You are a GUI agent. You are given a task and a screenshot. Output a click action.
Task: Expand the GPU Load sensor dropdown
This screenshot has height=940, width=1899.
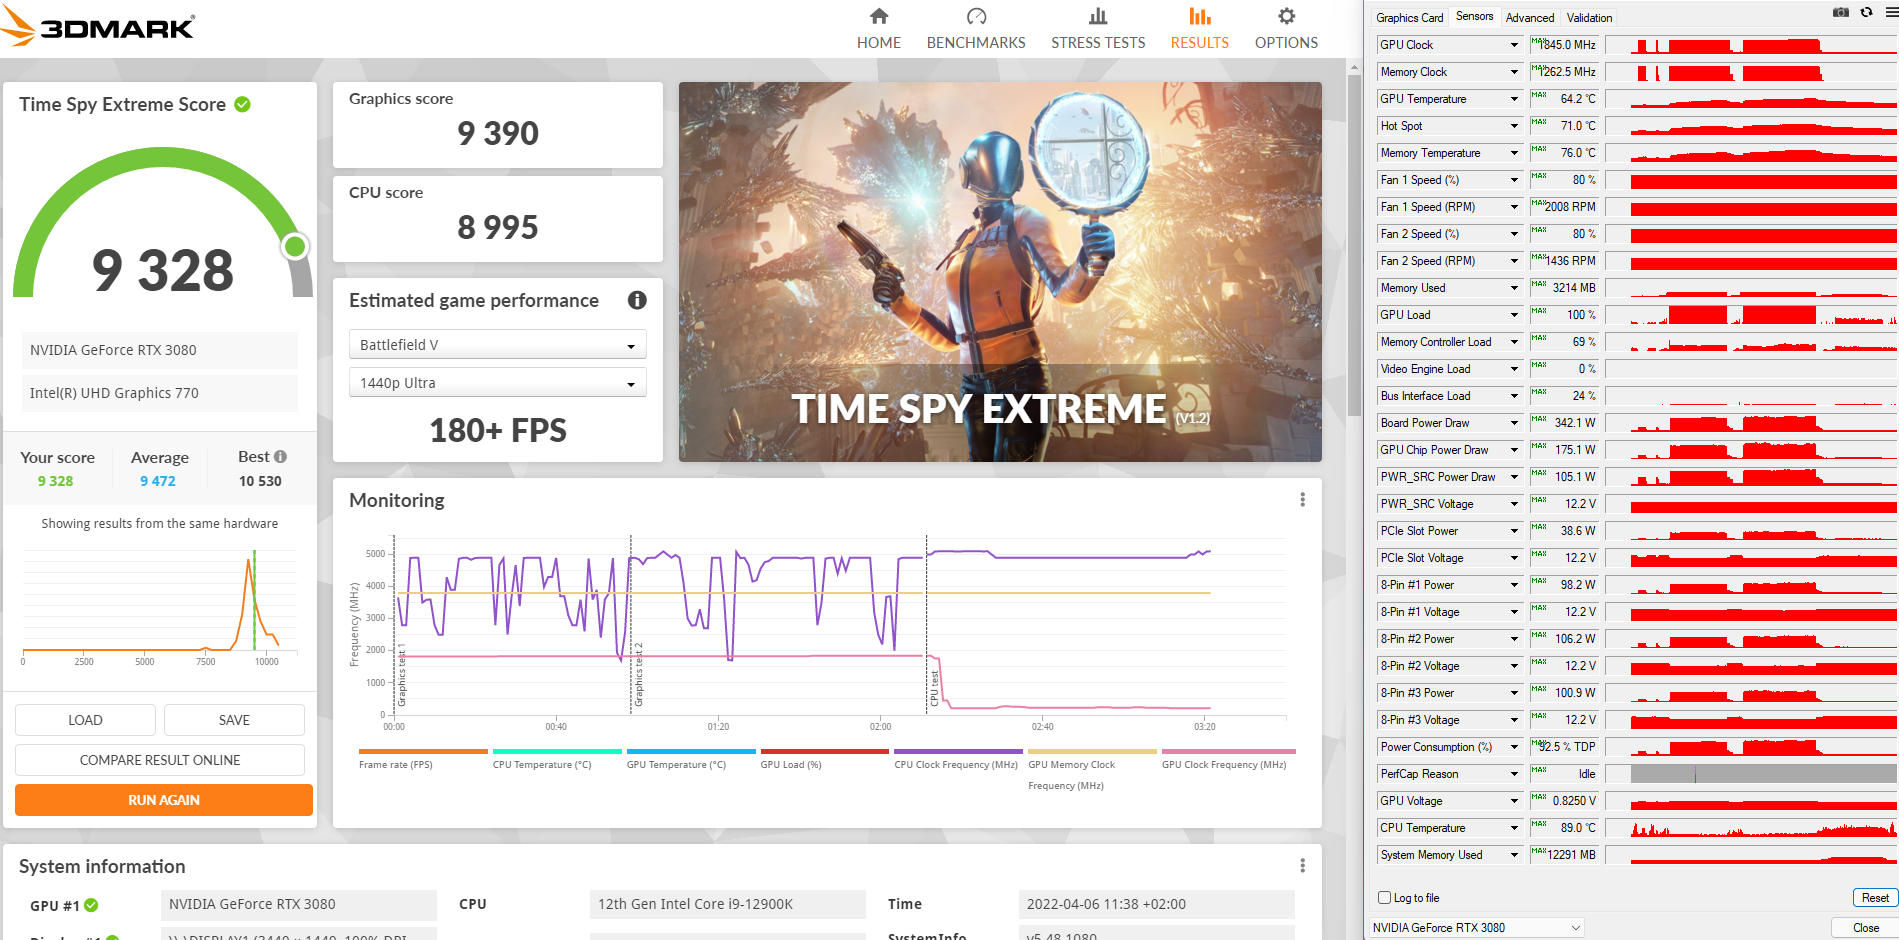pos(1514,315)
